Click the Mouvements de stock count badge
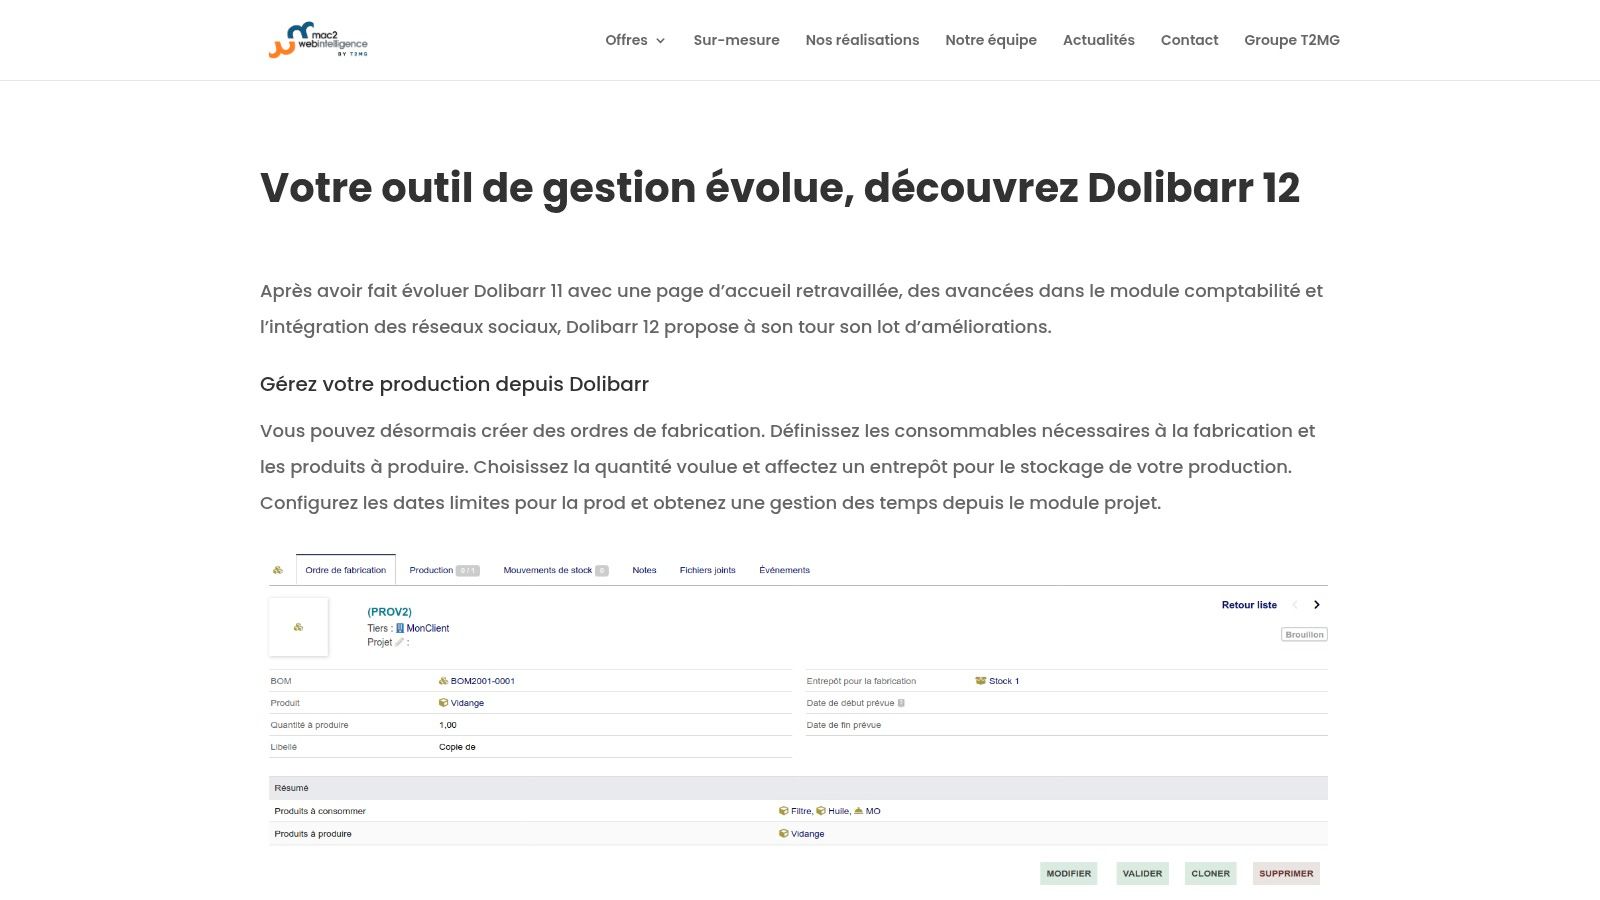 602,571
